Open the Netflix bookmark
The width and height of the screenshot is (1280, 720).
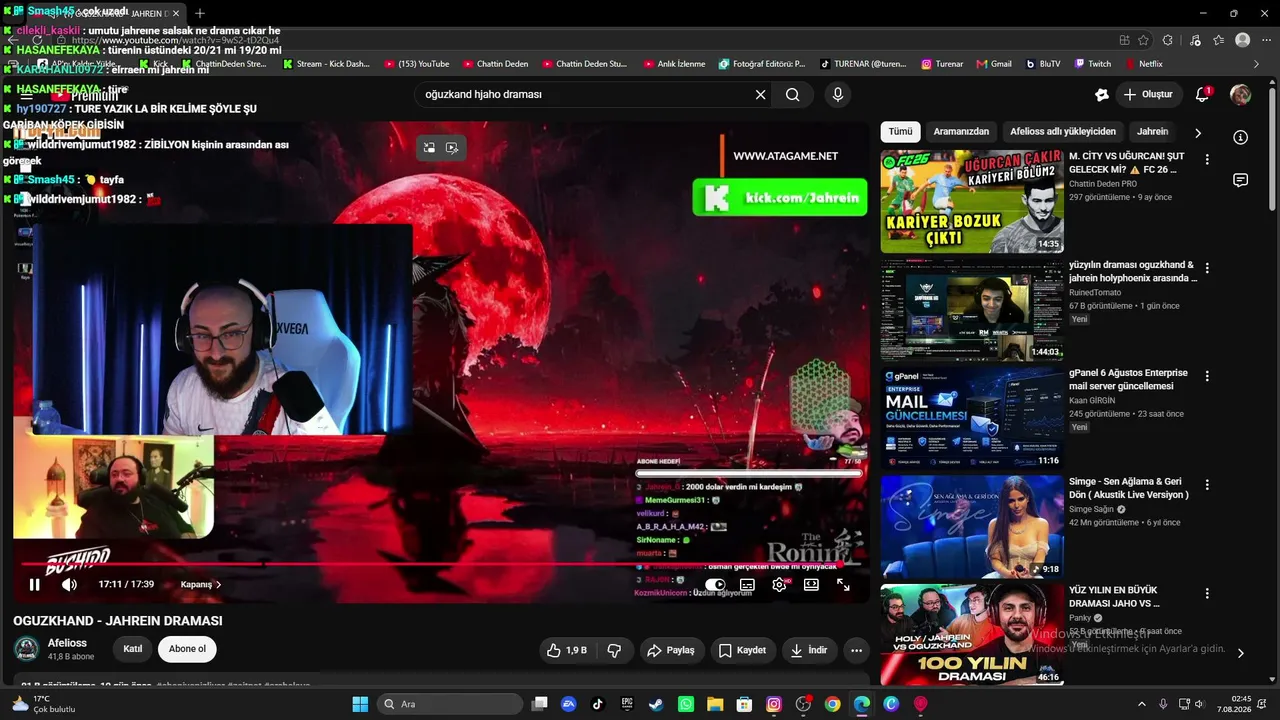coord(1144,64)
